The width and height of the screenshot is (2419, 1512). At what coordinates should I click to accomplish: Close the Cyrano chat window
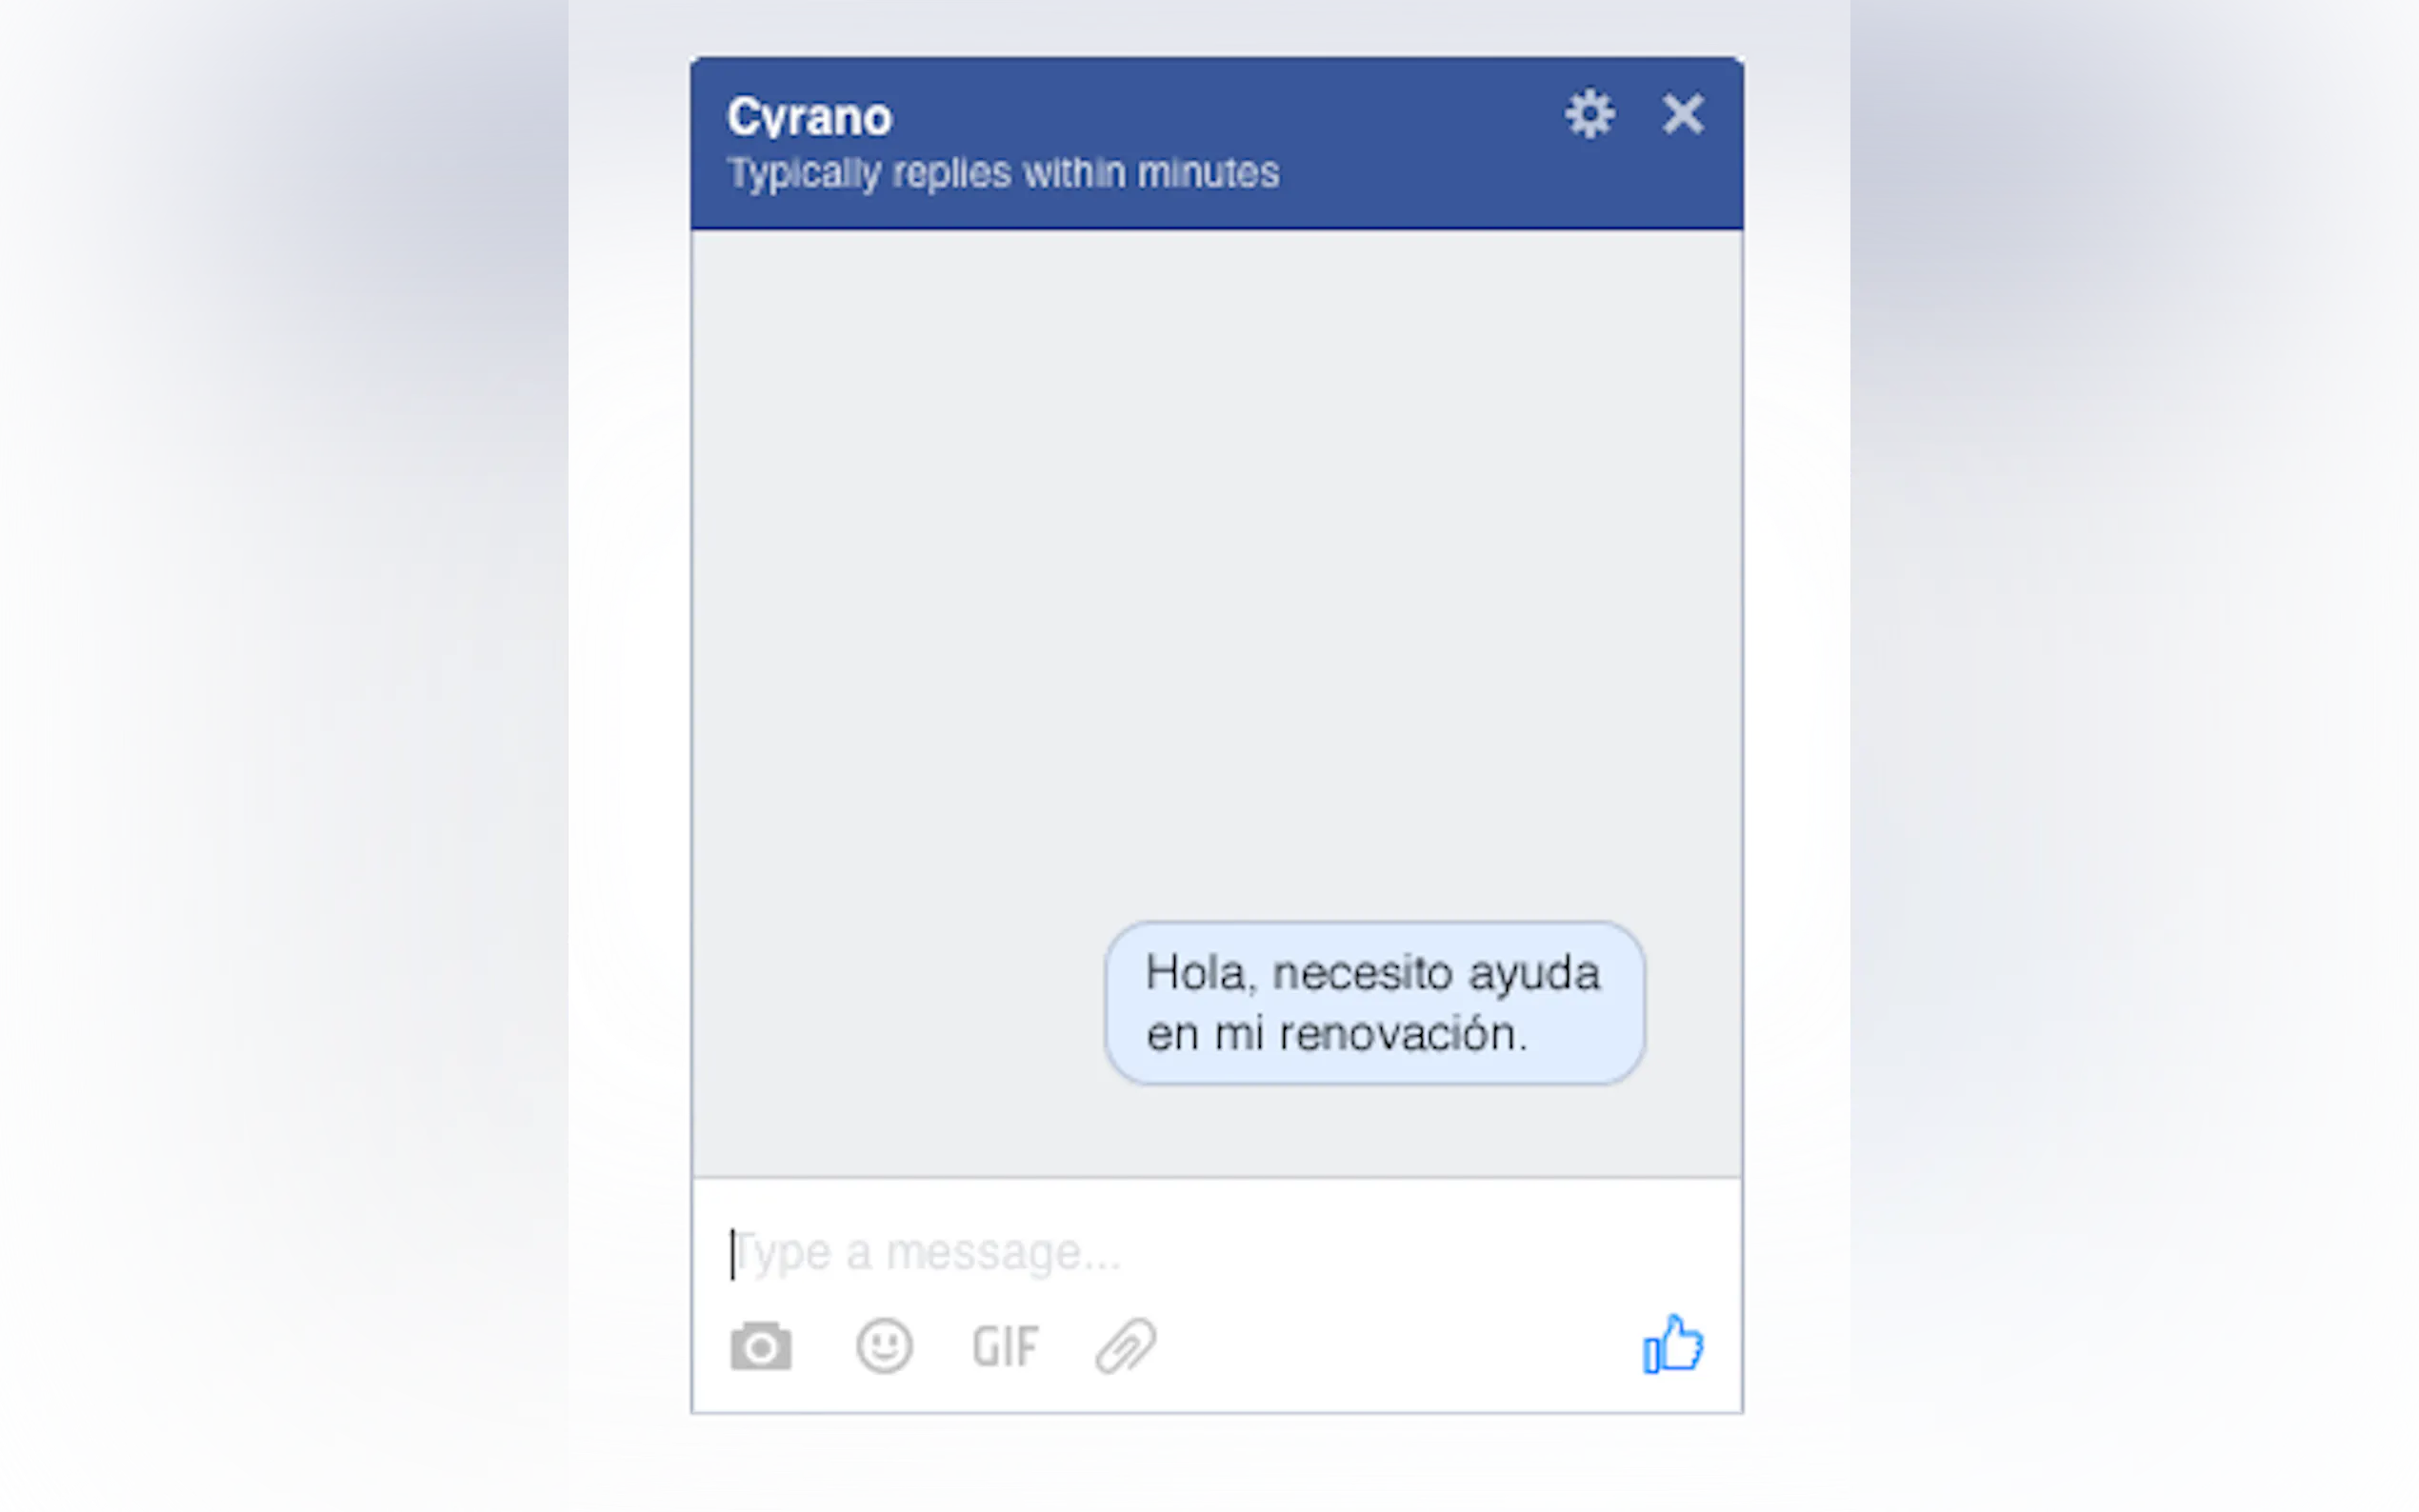click(1683, 114)
